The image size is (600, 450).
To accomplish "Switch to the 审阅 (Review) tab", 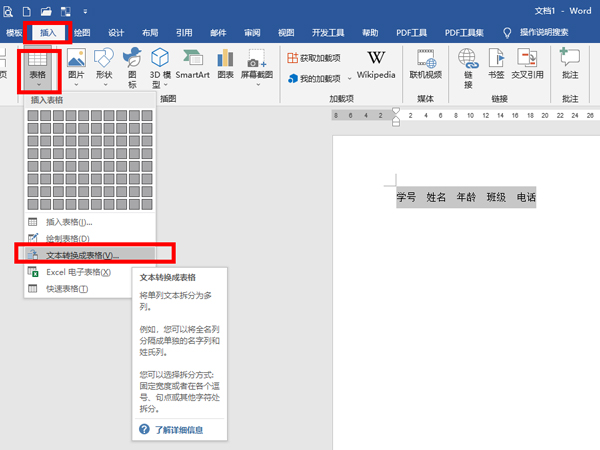I will [x=251, y=32].
